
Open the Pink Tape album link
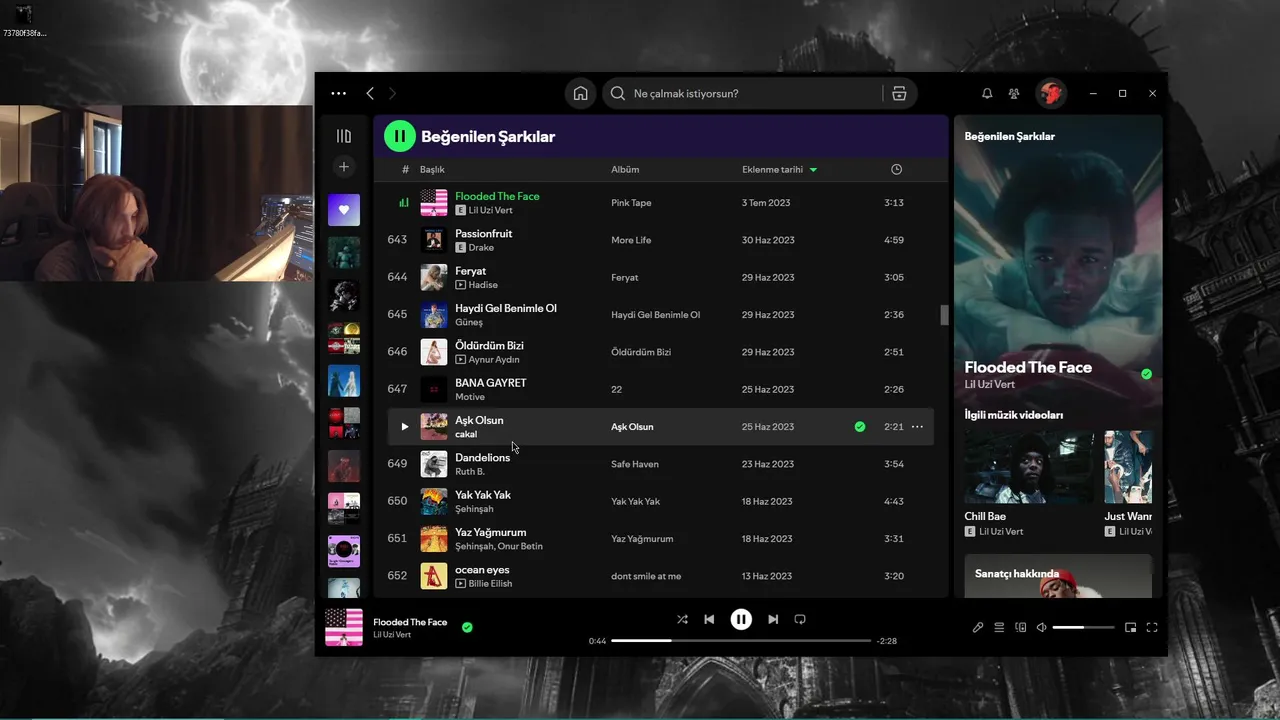pyautogui.click(x=631, y=203)
